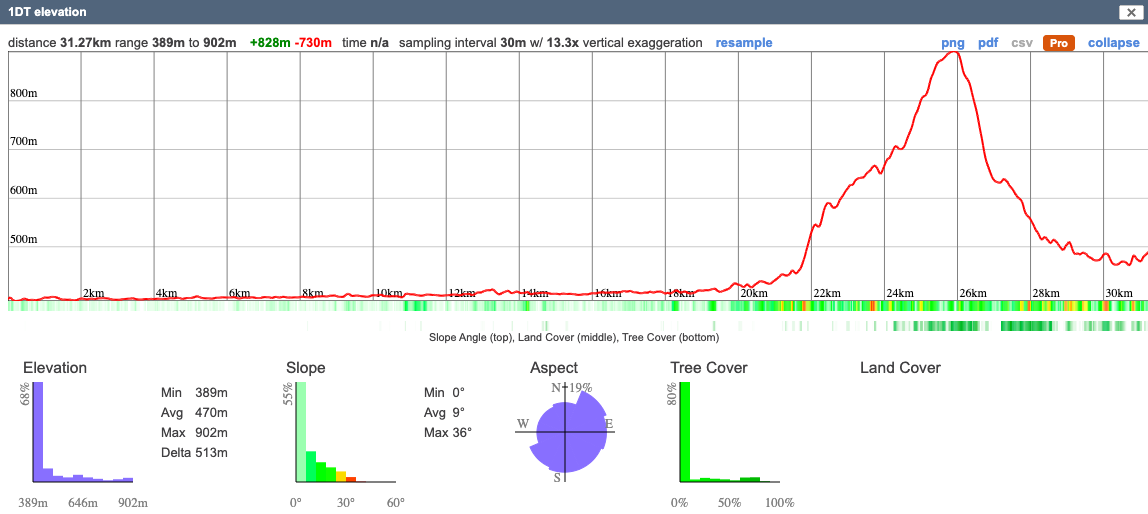The image size is (1148, 514).
Task: Collapse the elevation statistics section
Action: coord(1113,43)
